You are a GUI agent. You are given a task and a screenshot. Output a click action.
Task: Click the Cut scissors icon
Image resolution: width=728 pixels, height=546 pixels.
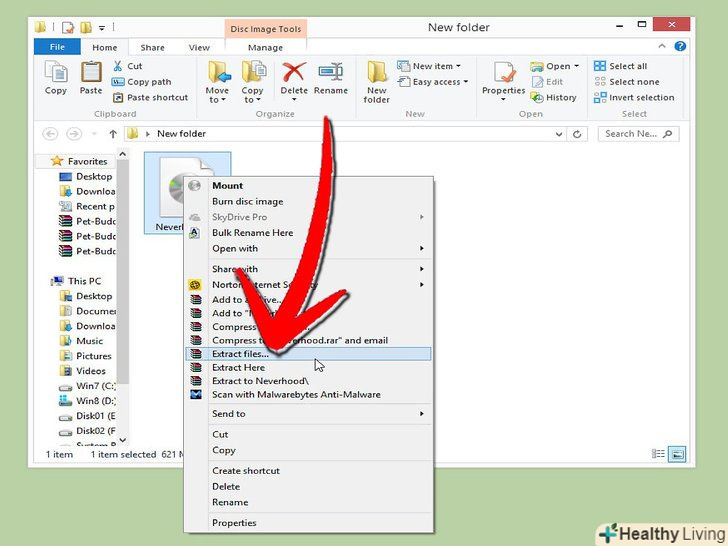(119, 66)
